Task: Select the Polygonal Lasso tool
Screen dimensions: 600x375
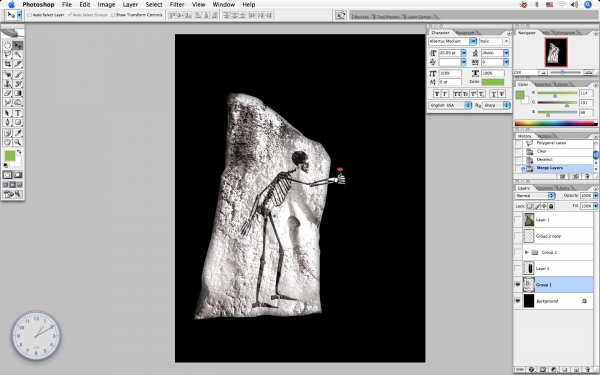Action: click(7, 55)
